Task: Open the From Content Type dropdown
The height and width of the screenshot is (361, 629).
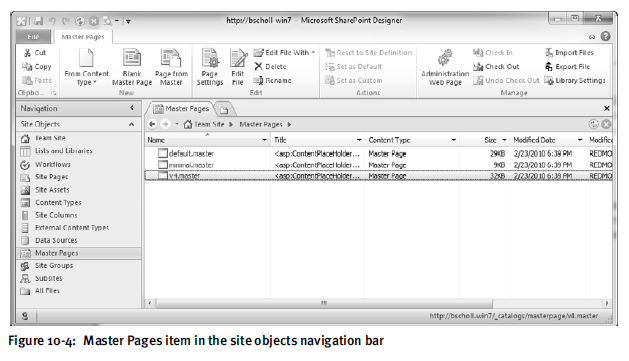Action: click(x=87, y=67)
